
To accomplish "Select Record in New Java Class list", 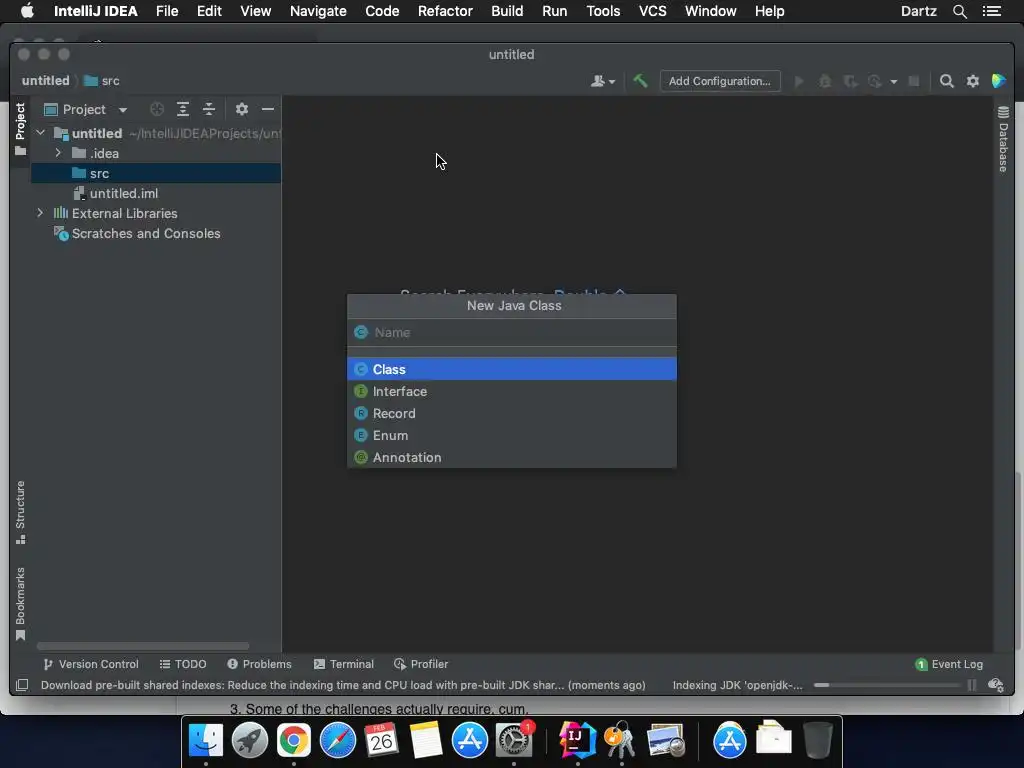I will (x=512, y=413).
